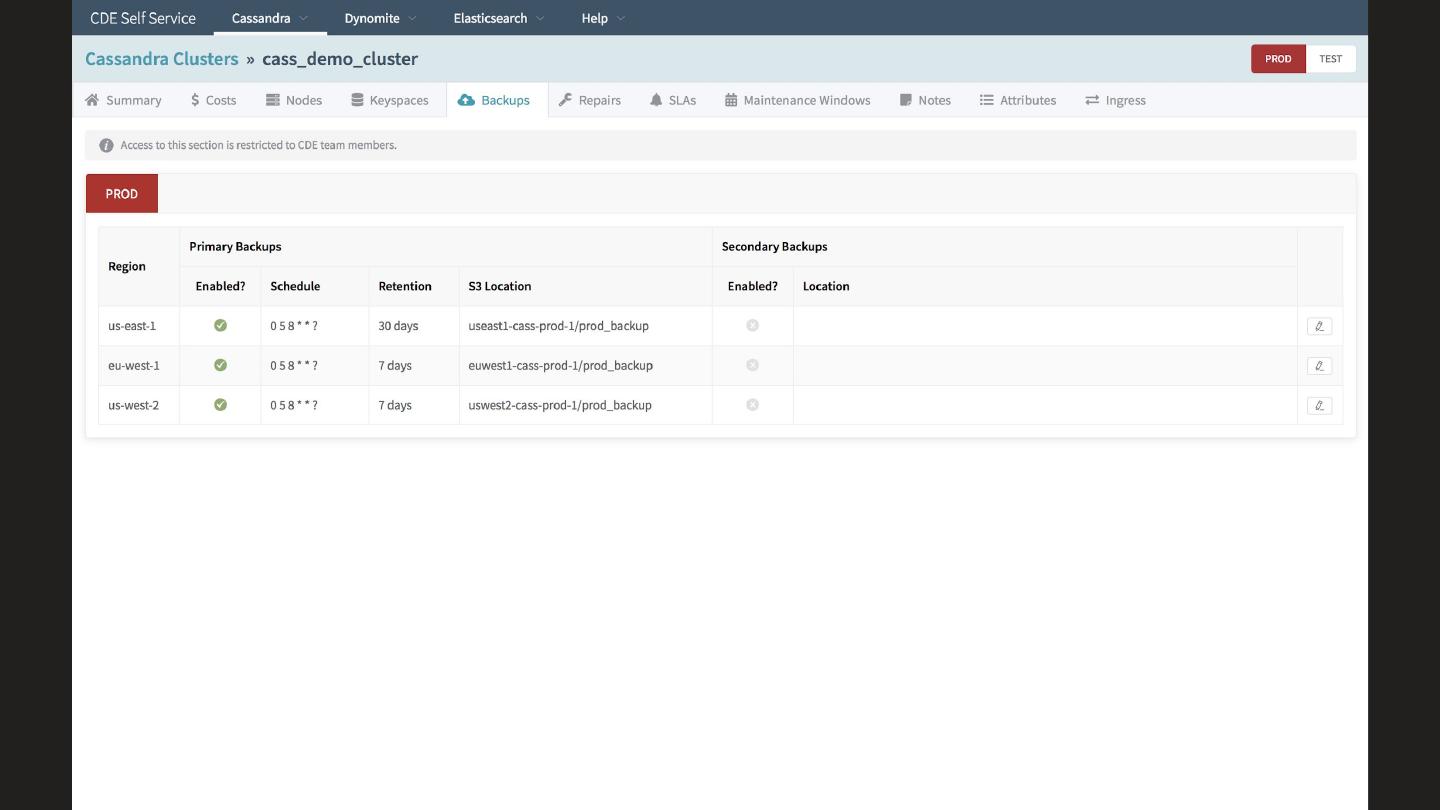Viewport: 1440px width, 810px height.
Task: Click the edit icon for eu-west-1 row
Action: 1319,366
